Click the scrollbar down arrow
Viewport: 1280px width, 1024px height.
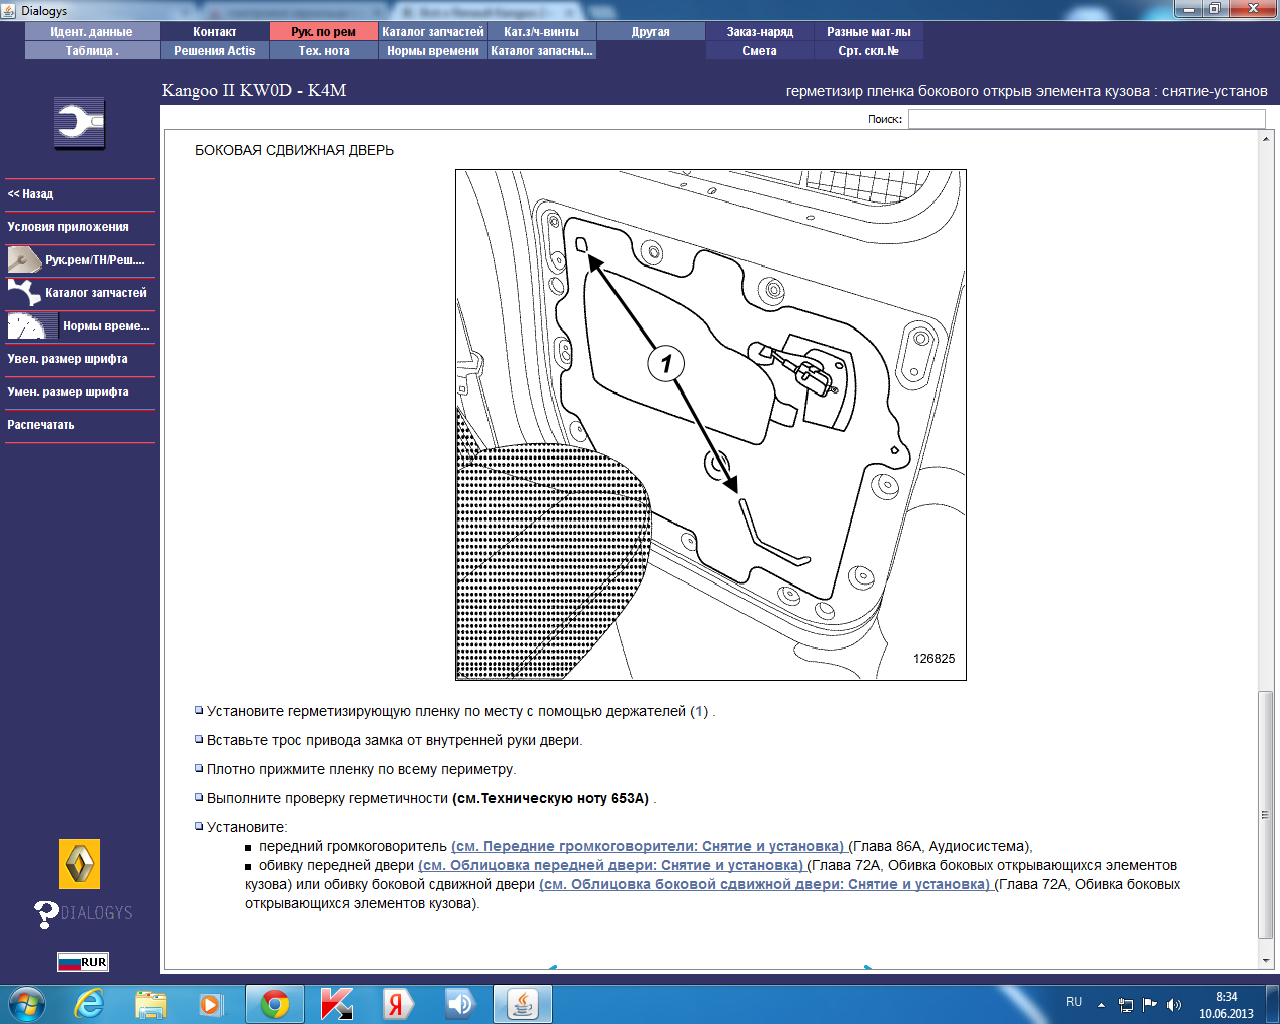(1266, 961)
